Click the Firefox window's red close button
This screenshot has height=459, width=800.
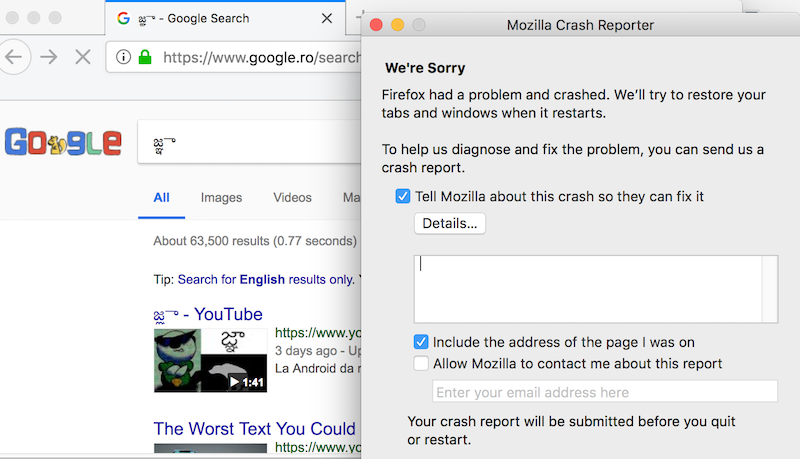pyautogui.click(x=13, y=18)
